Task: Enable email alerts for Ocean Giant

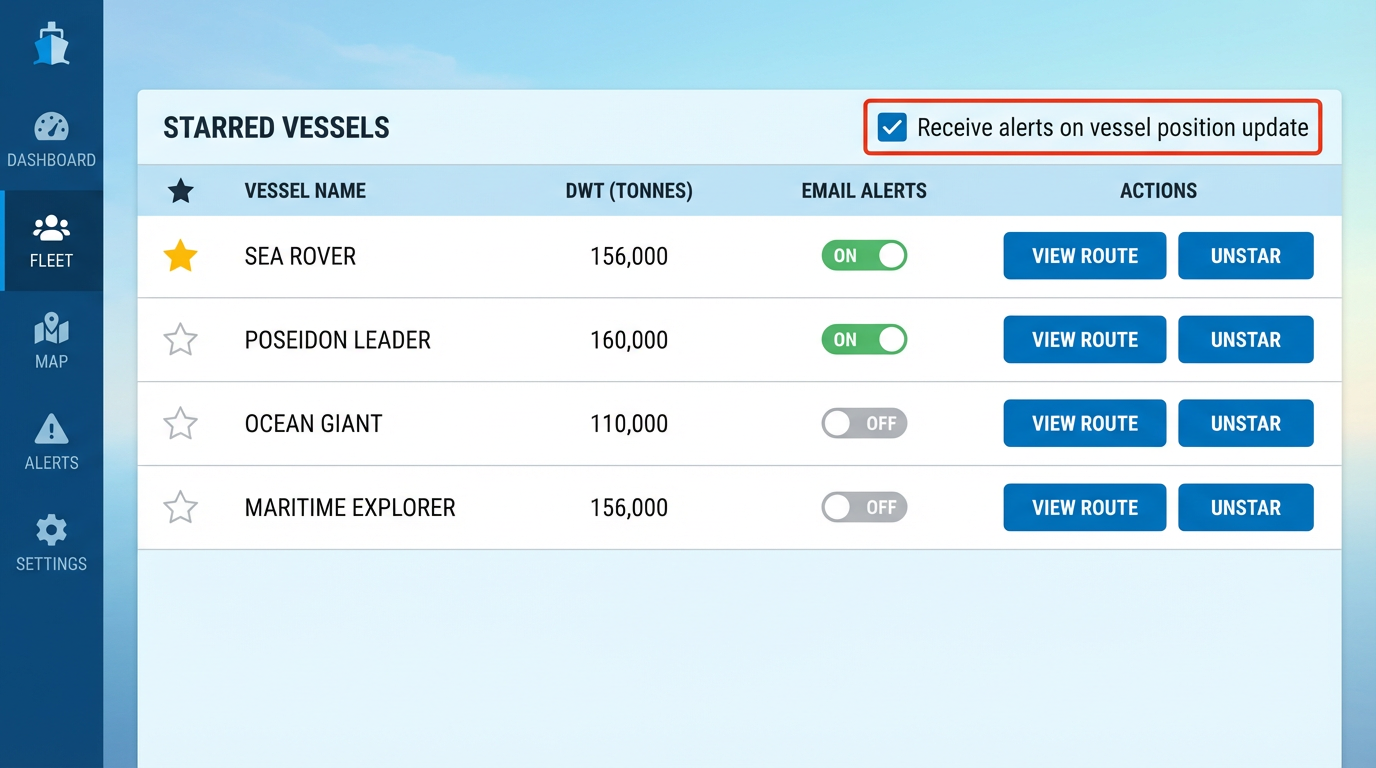Action: [x=864, y=424]
